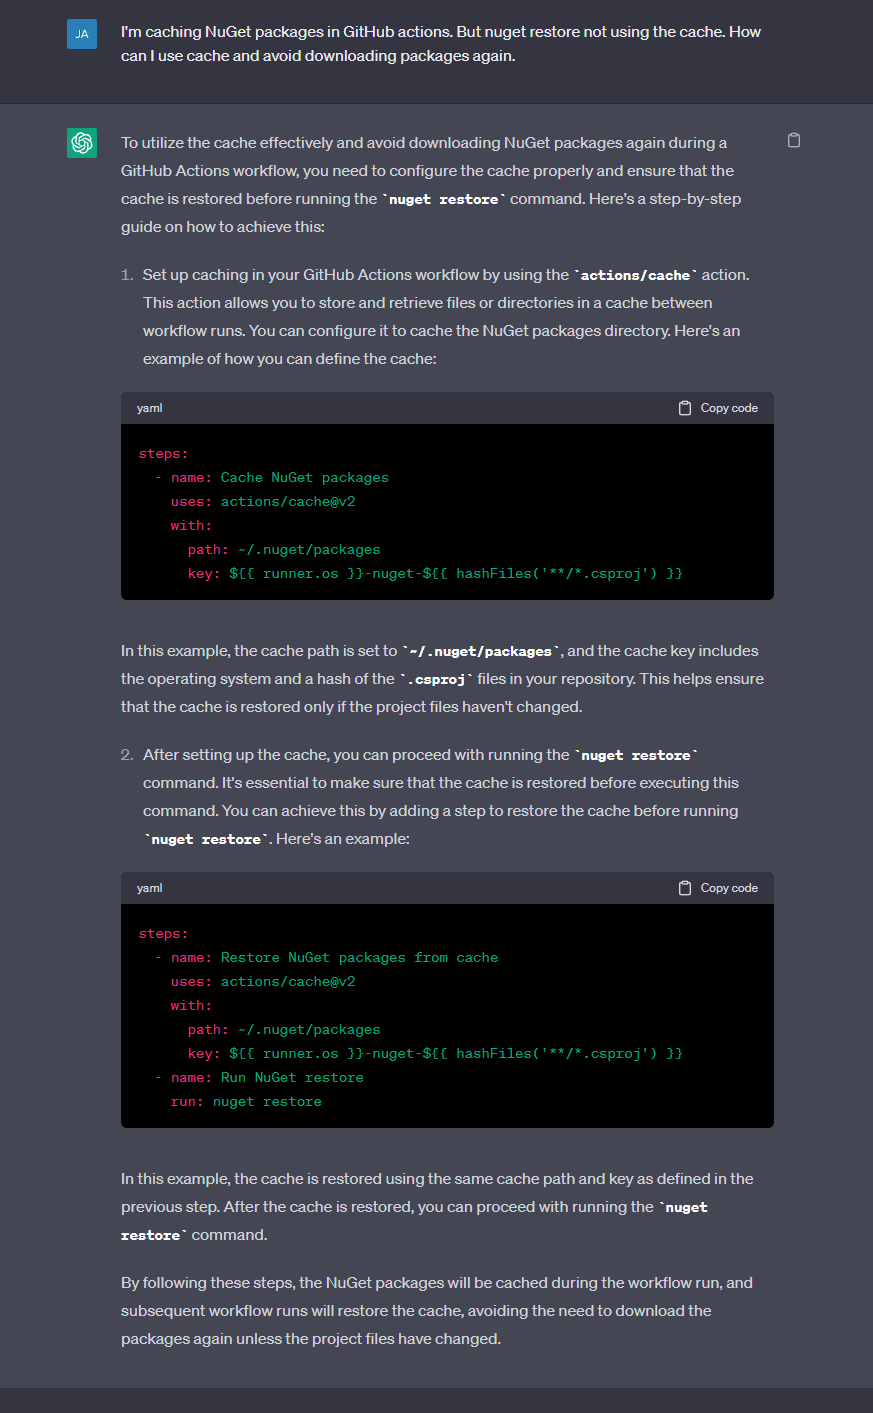Image resolution: width=873 pixels, height=1413 pixels.
Task: Copy the assistant response with the clipboard icon
Action: [794, 140]
